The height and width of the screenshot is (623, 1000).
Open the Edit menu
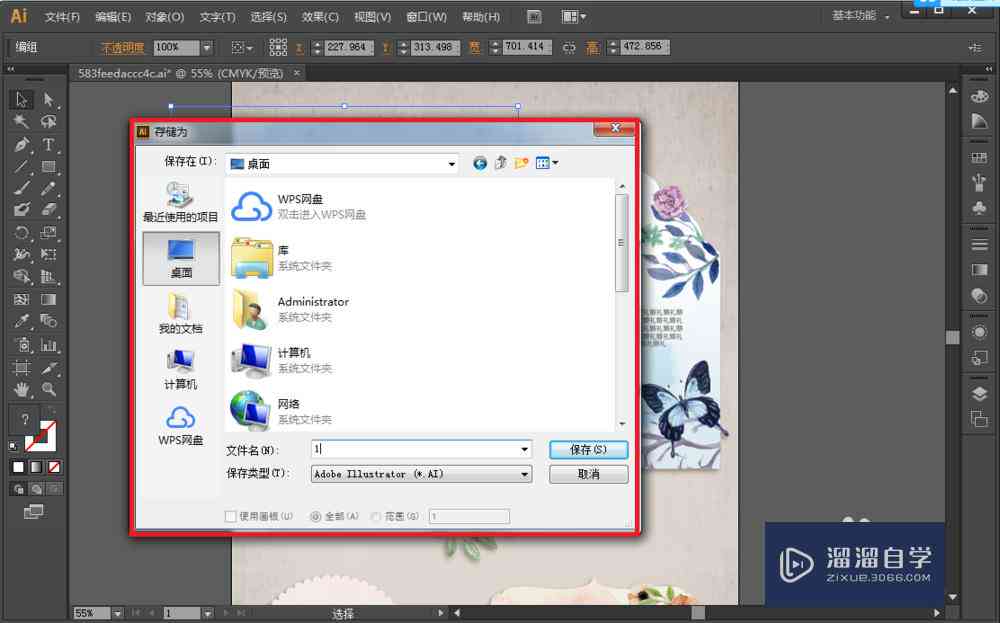click(x=113, y=17)
